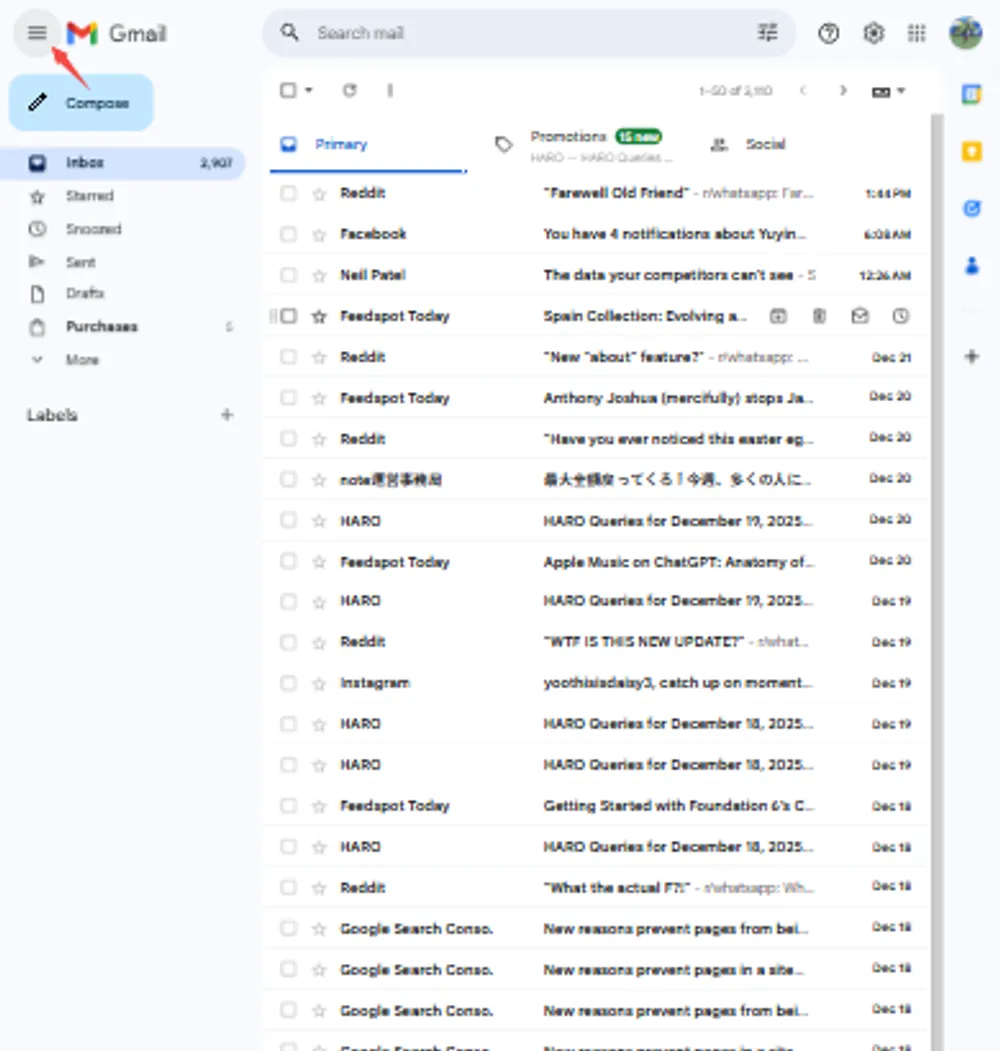Open the Help icon
Image resolution: width=1000 pixels, height=1051 pixels.
[829, 33]
